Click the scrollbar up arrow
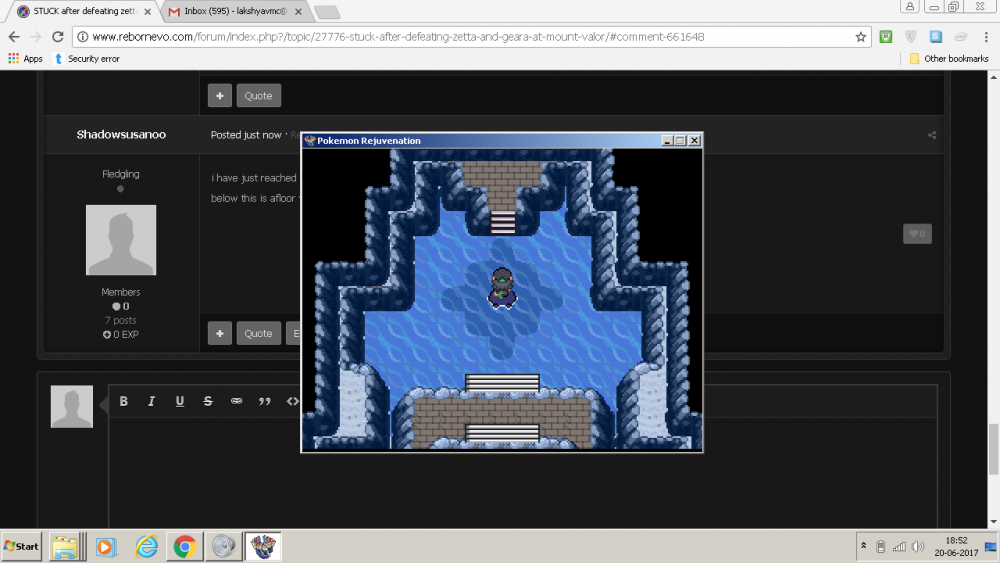 point(994,77)
